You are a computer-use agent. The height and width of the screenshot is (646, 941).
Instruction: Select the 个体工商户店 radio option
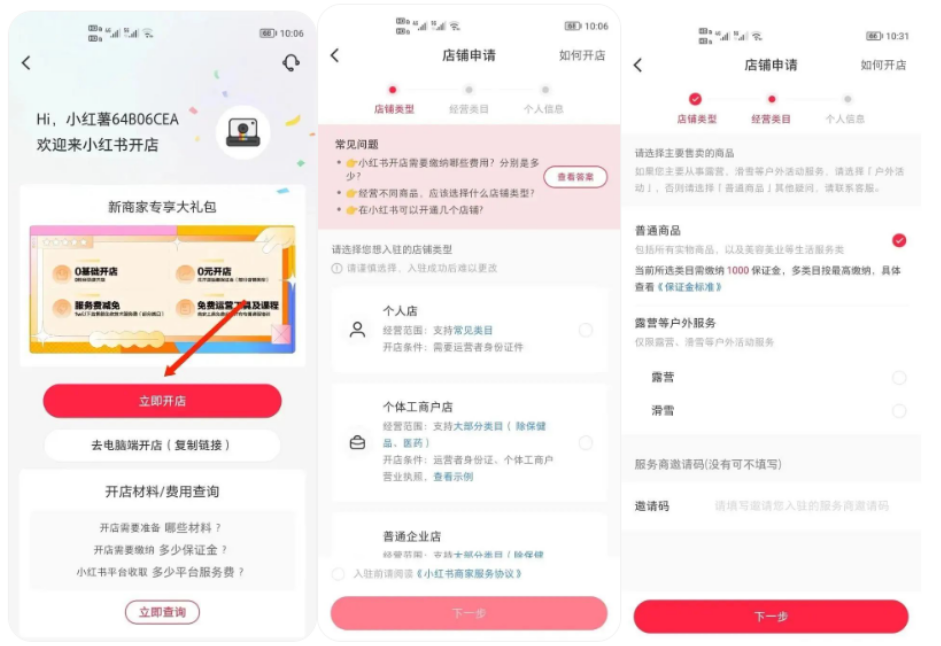(x=586, y=442)
